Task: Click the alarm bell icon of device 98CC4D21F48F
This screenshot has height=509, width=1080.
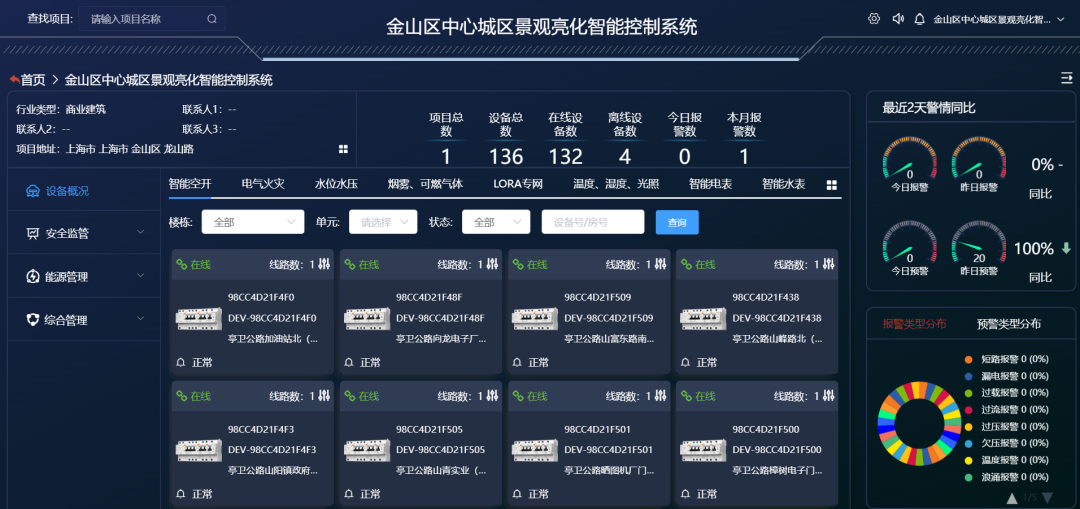Action: pos(349,362)
